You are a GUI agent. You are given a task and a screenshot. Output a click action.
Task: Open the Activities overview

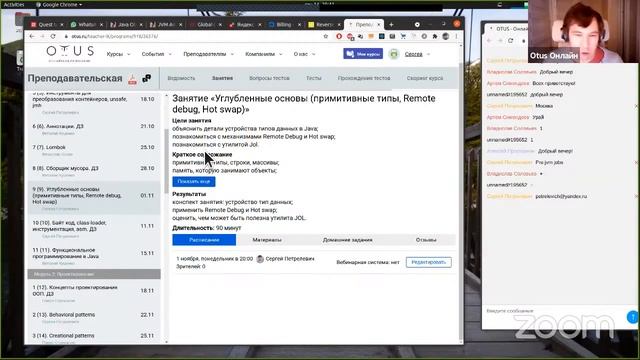[x=14, y=4]
